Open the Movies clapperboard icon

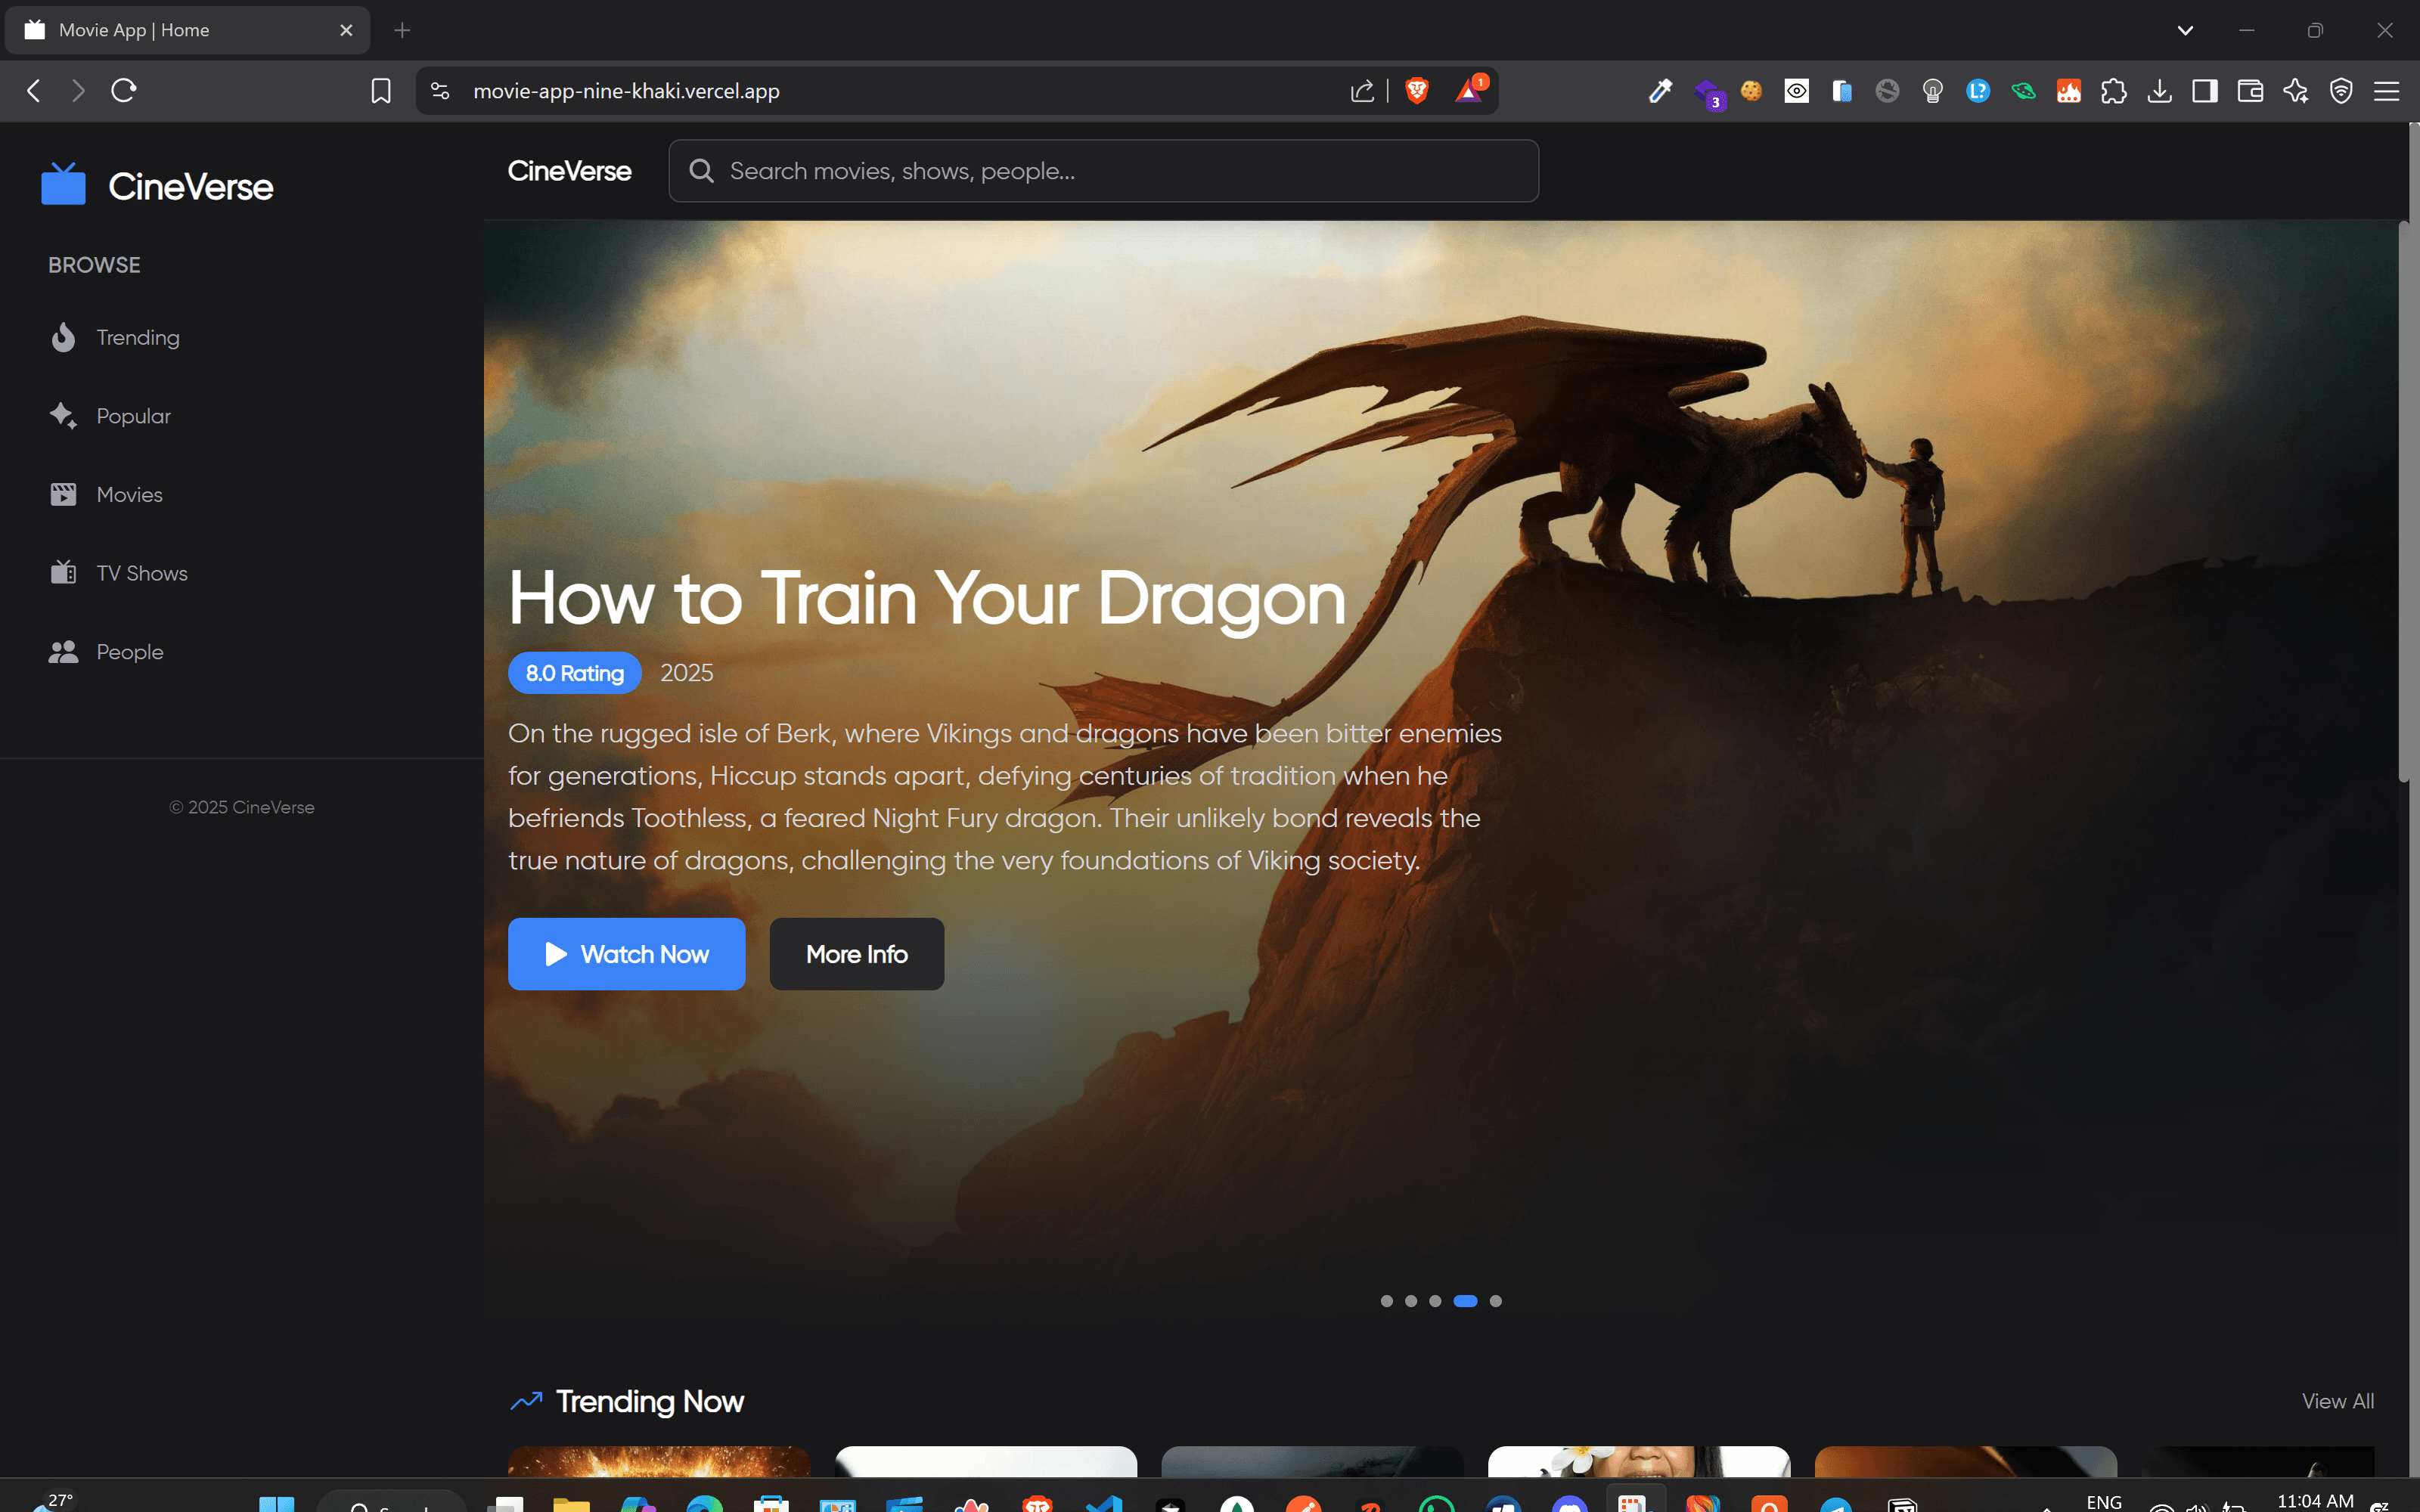coord(63,495)
